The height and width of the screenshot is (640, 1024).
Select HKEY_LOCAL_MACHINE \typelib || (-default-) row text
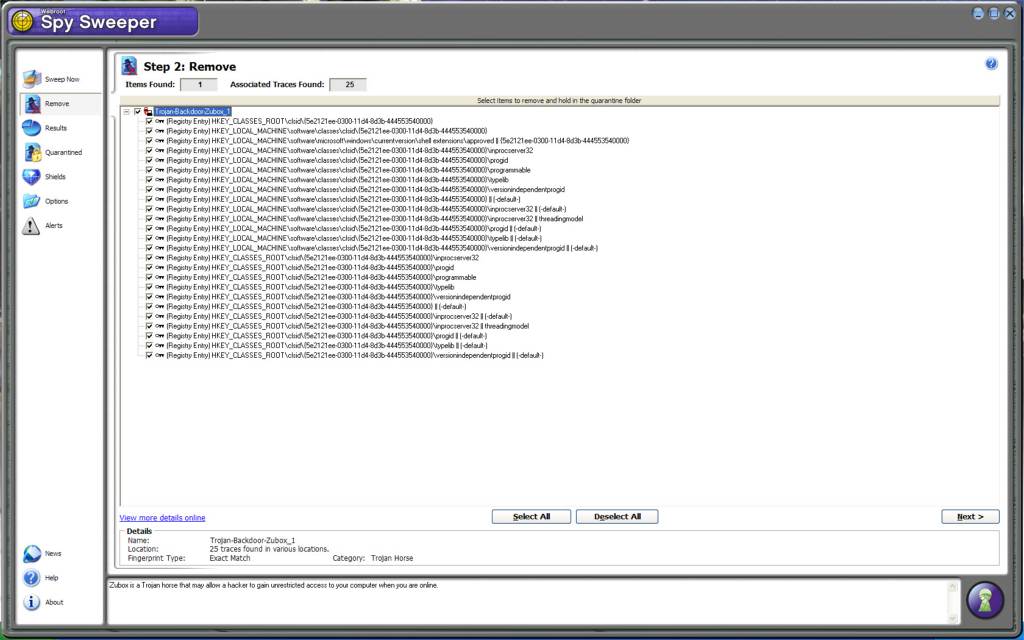tap(354, 238)
